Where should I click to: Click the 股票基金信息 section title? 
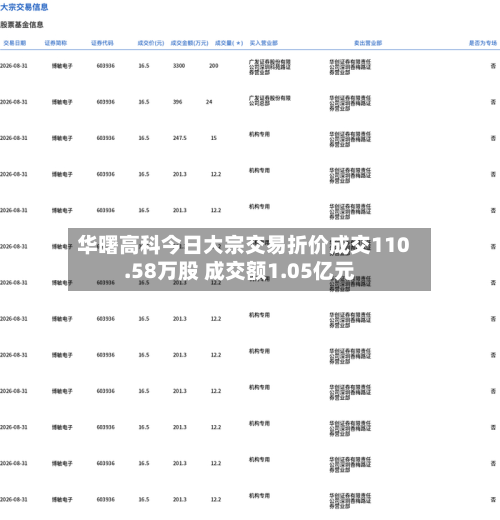pyautogui.click(x=22, y=25)
